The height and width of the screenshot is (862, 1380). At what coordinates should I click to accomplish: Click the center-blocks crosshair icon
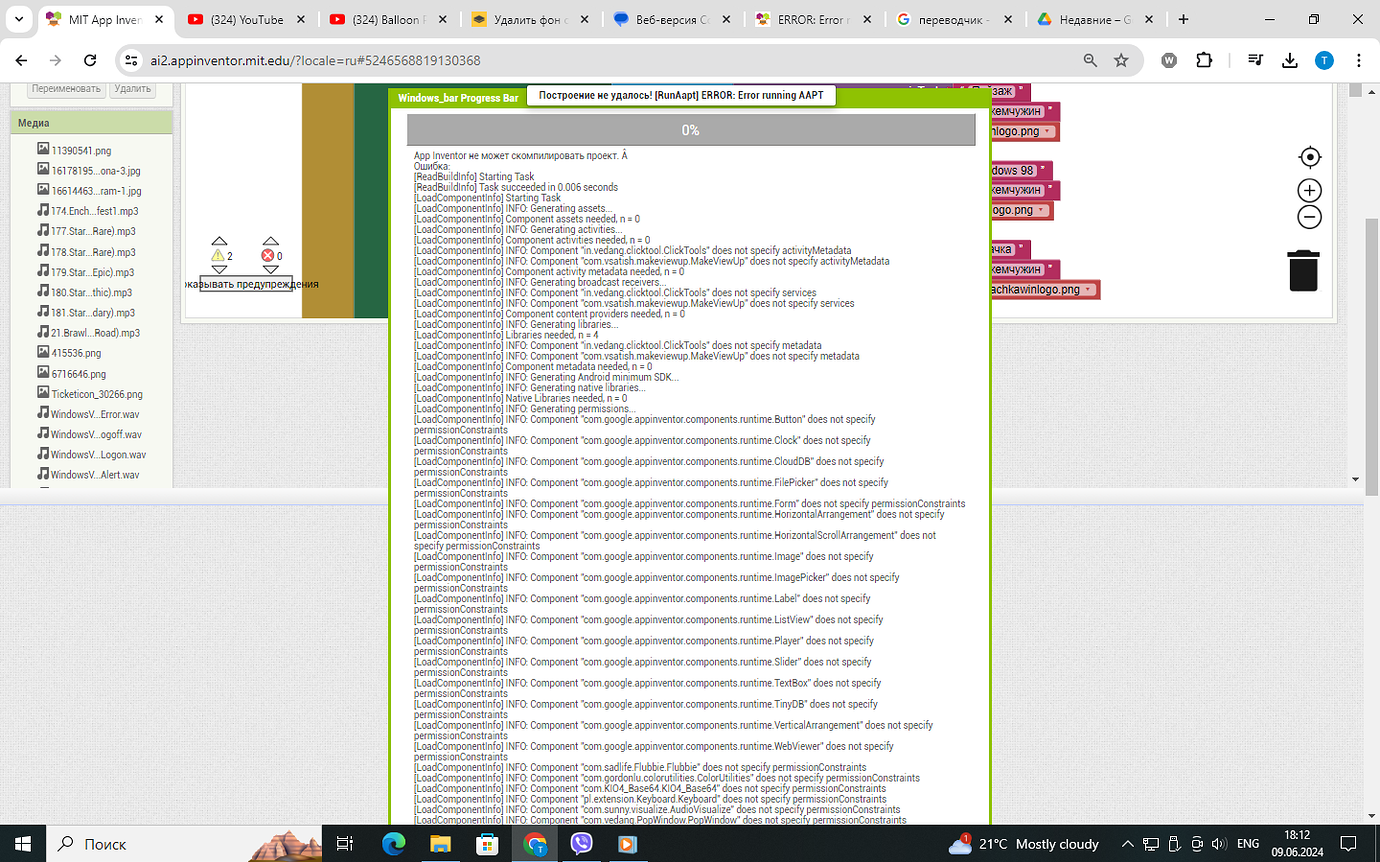point(1309,157)
